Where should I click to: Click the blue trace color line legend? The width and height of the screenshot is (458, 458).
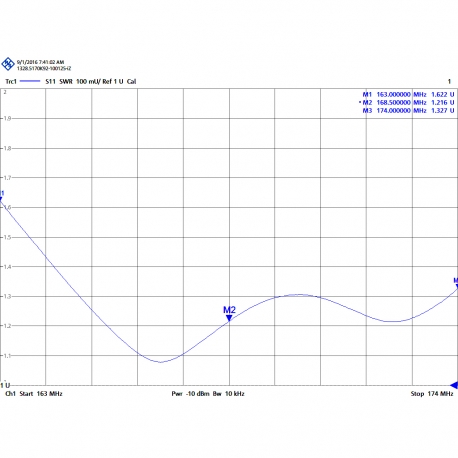click(30, 81)
